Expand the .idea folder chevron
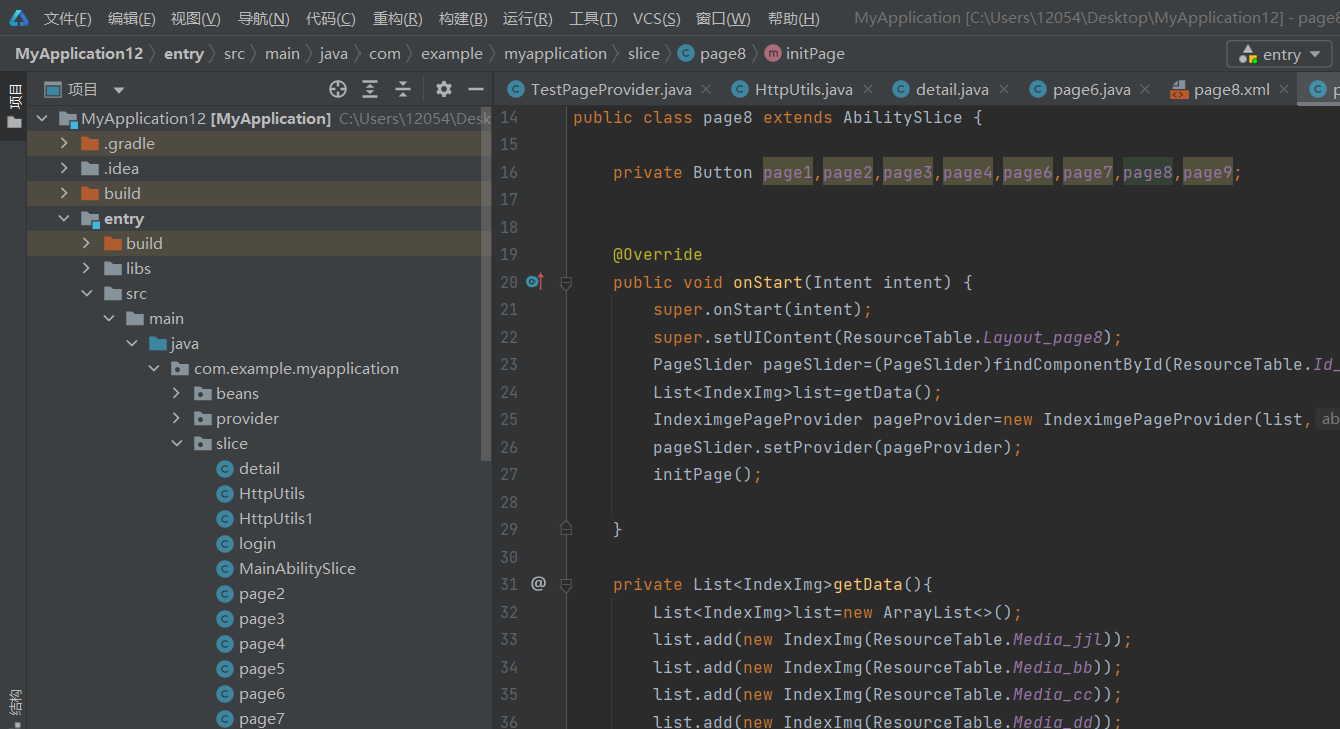The height and width of the screenshot is (729, 1340). [x=64, y=168]
